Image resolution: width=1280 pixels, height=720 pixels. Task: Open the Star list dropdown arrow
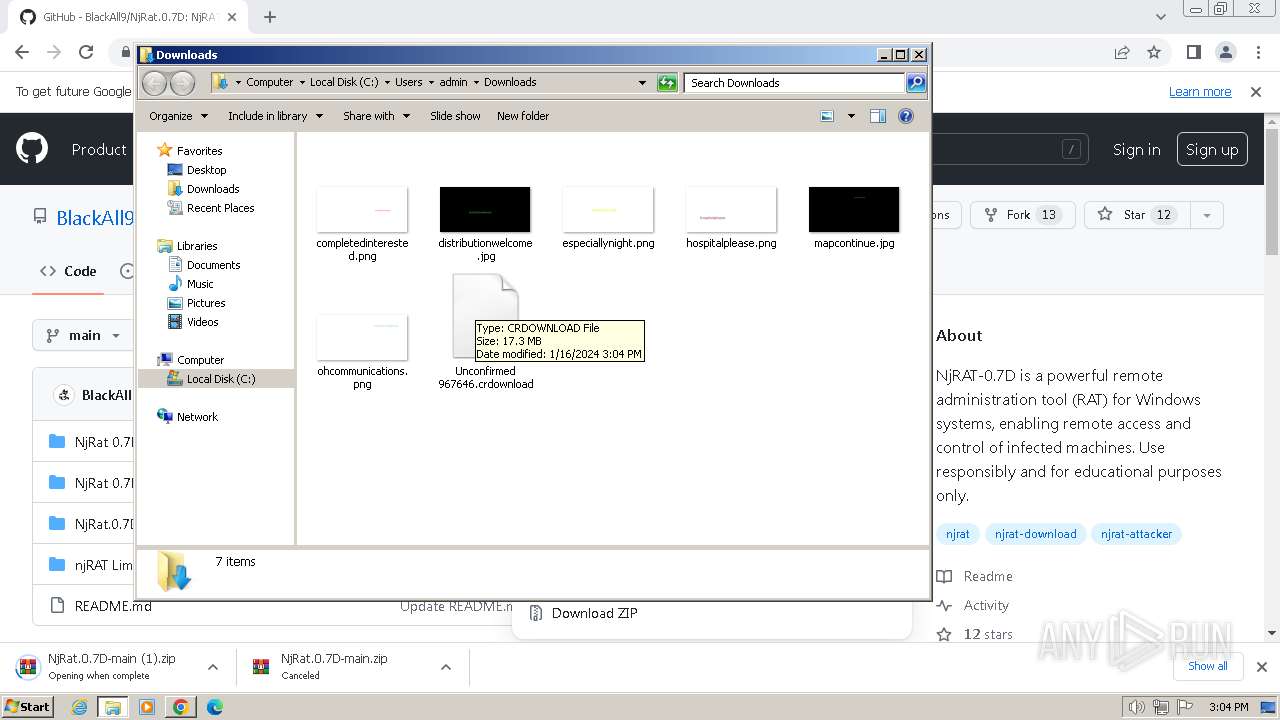pos(1207,215)
